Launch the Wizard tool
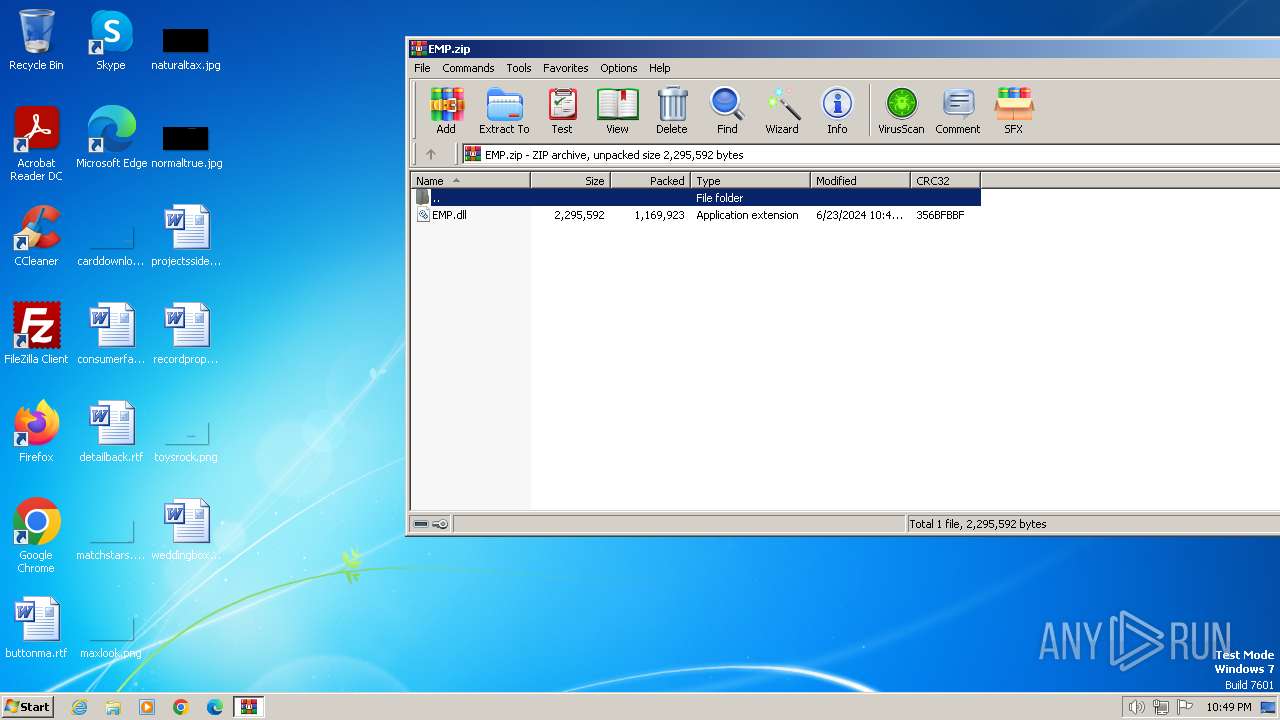 [x=782, y=111]
